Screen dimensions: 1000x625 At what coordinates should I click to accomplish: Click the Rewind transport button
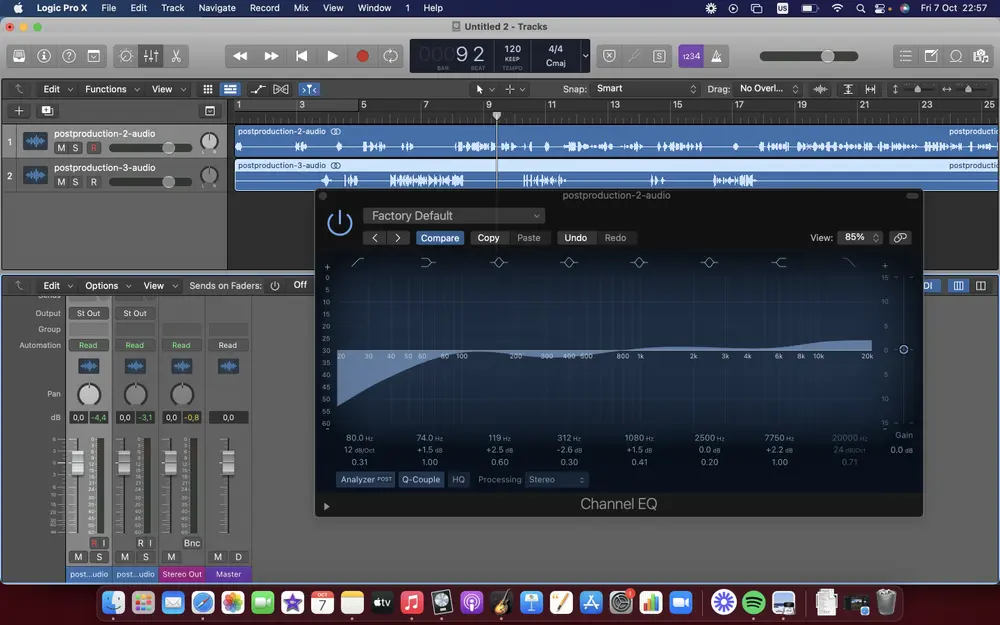coord(240,56)
